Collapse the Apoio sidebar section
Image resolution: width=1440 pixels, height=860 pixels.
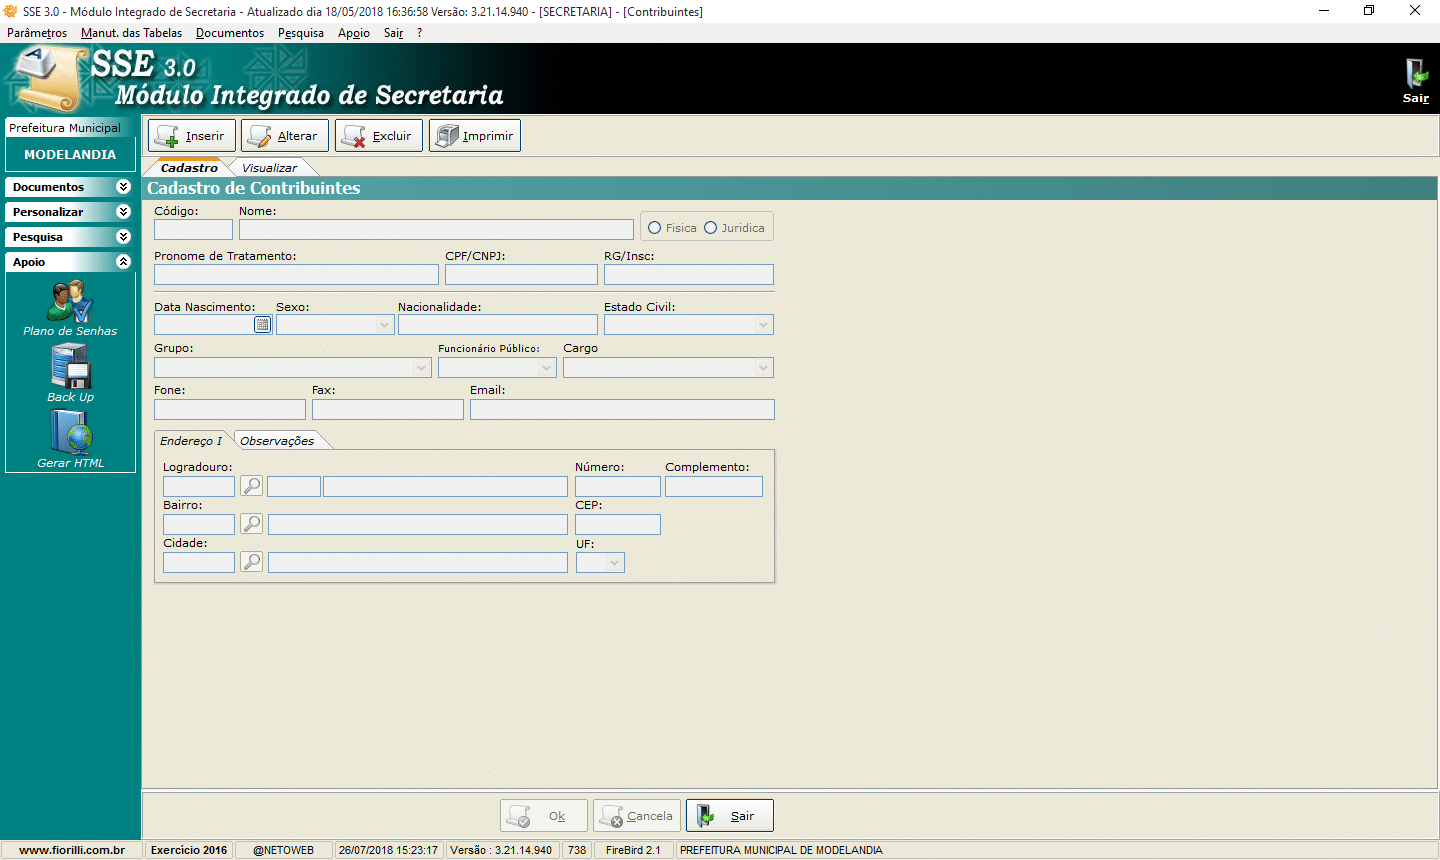coord(123,262)
